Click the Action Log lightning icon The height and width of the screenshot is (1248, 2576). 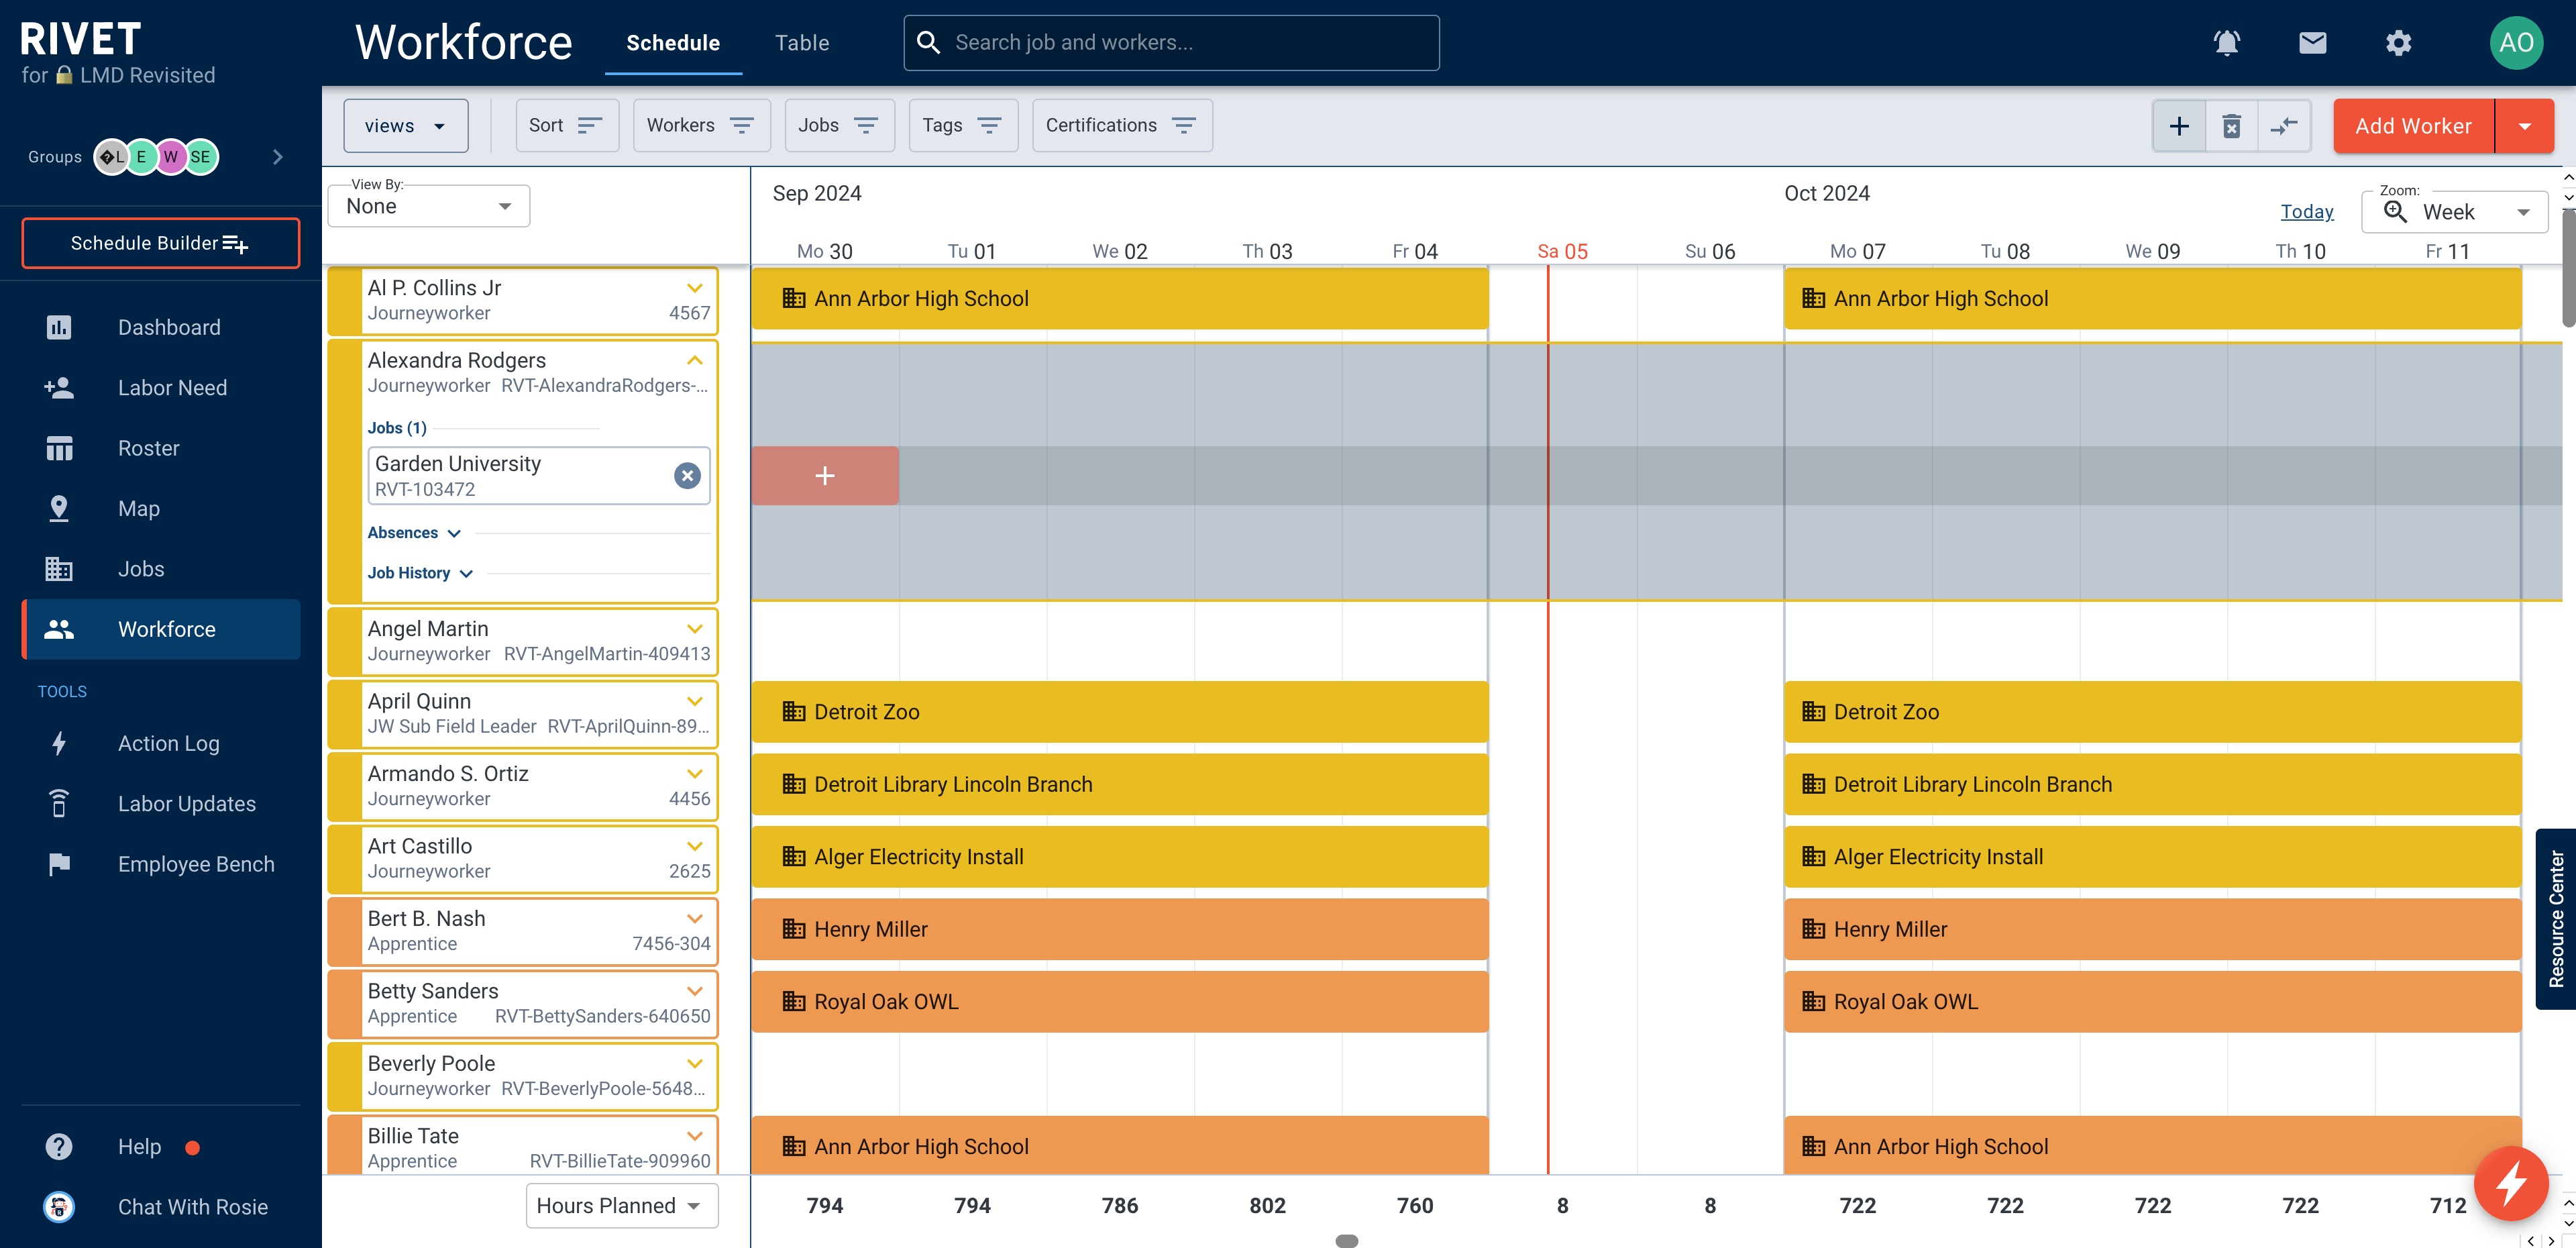pyautogui.click(x=59, y=743)
